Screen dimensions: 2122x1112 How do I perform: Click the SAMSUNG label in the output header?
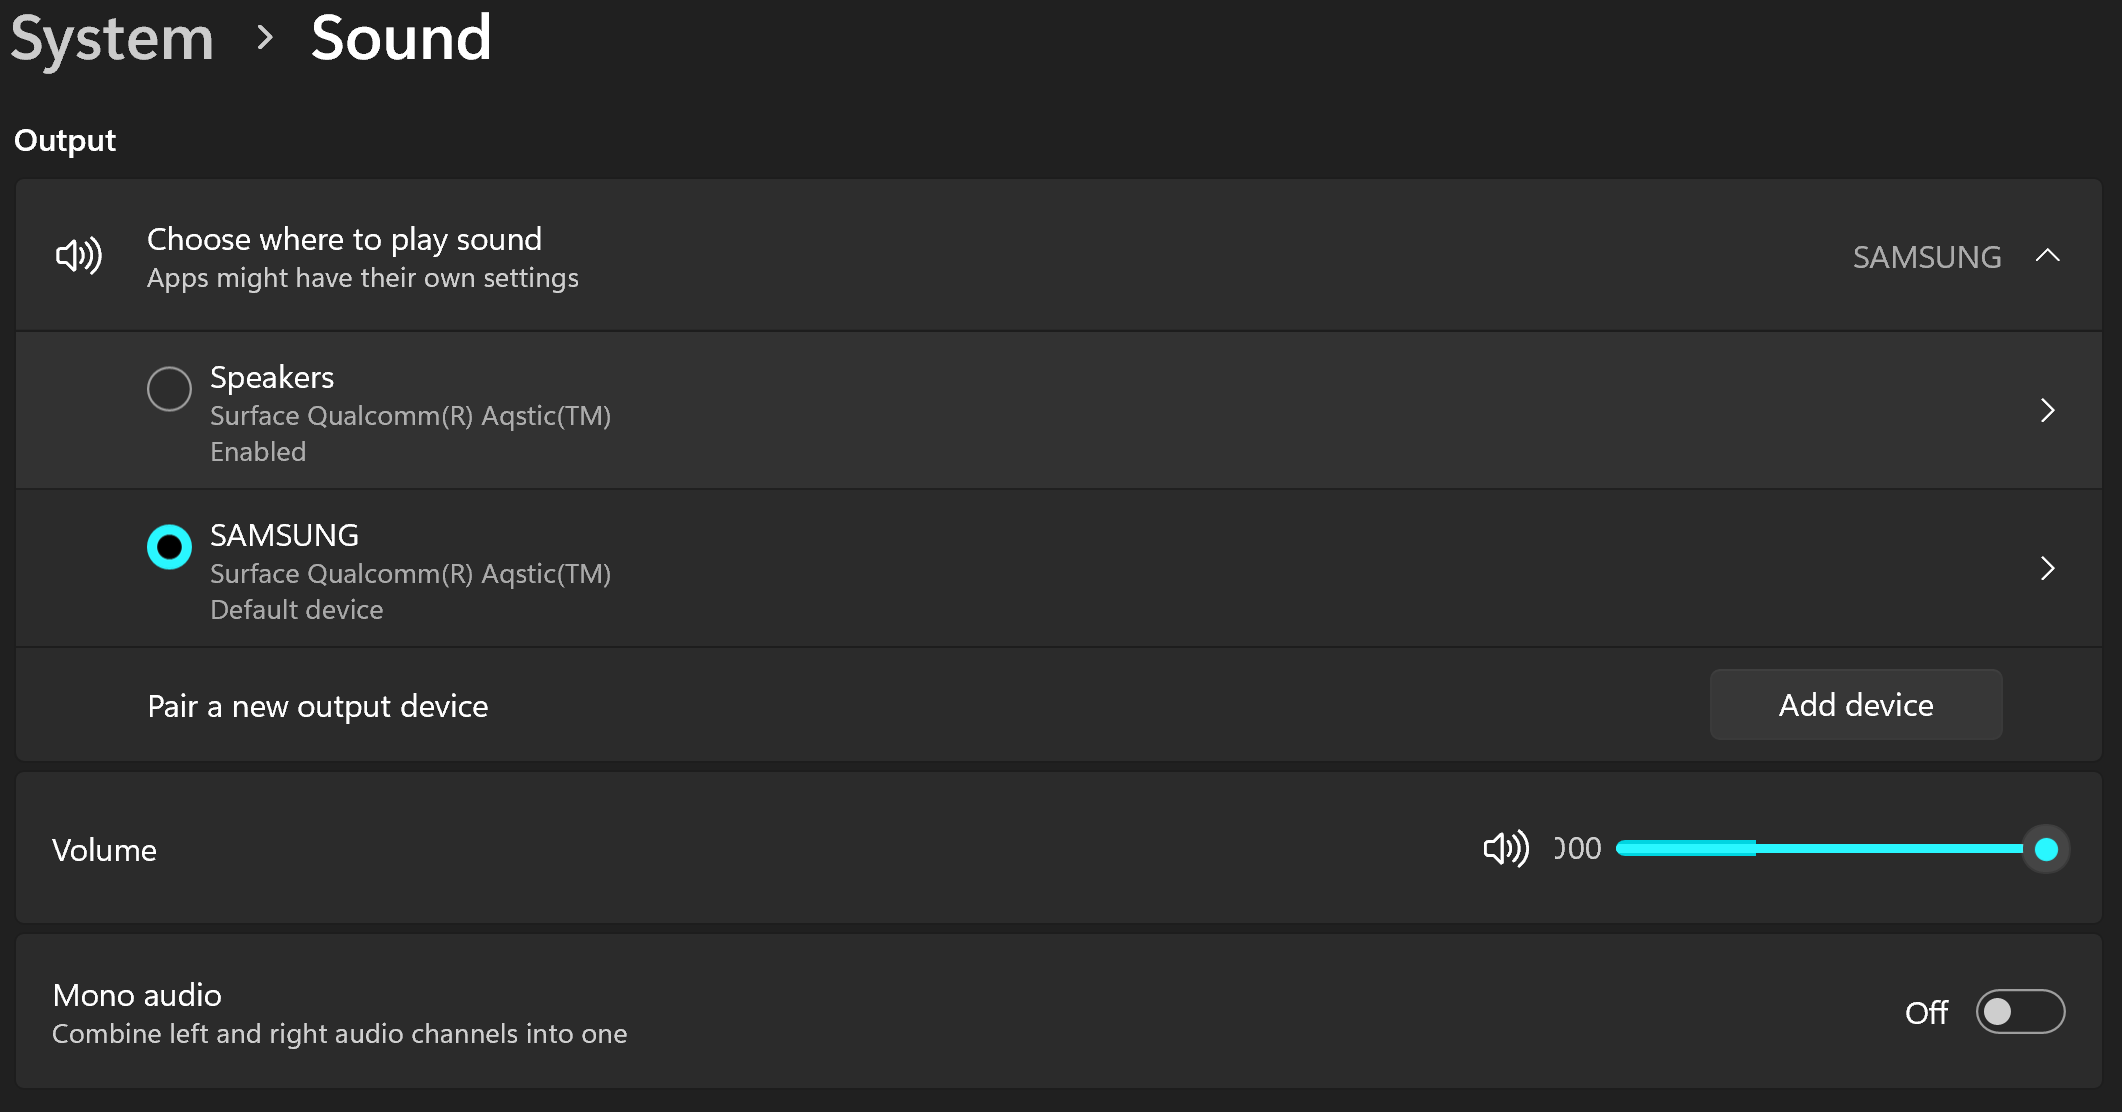click(x=1926, y=257)
